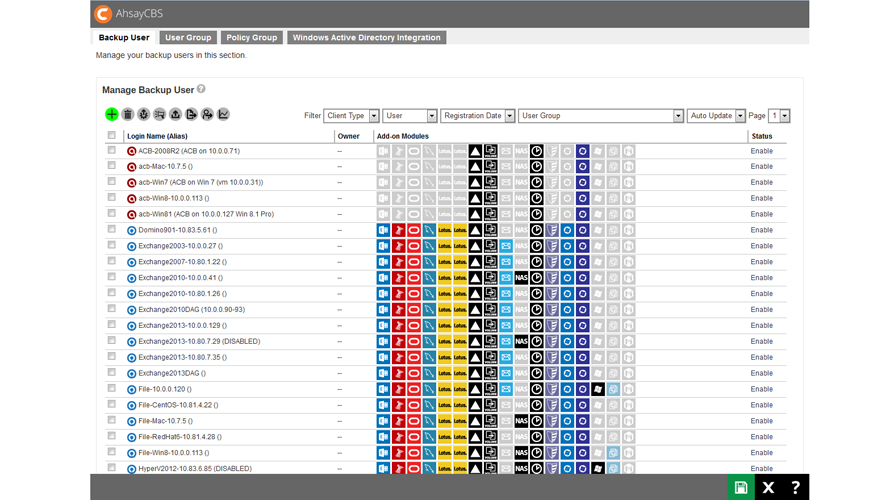Click the black triangle module icon in ACB-2008R2 row
Image resolution: width=890 pixels, height=500 pixels.
pyautogui.click(x=475, y=152)
